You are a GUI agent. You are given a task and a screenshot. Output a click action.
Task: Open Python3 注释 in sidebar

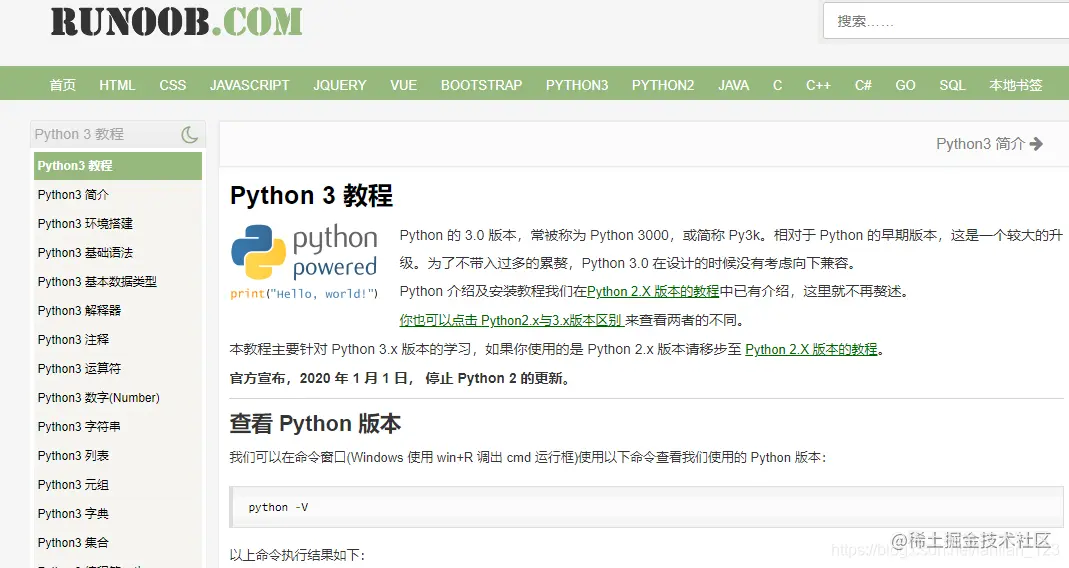[x=73, y=340]
